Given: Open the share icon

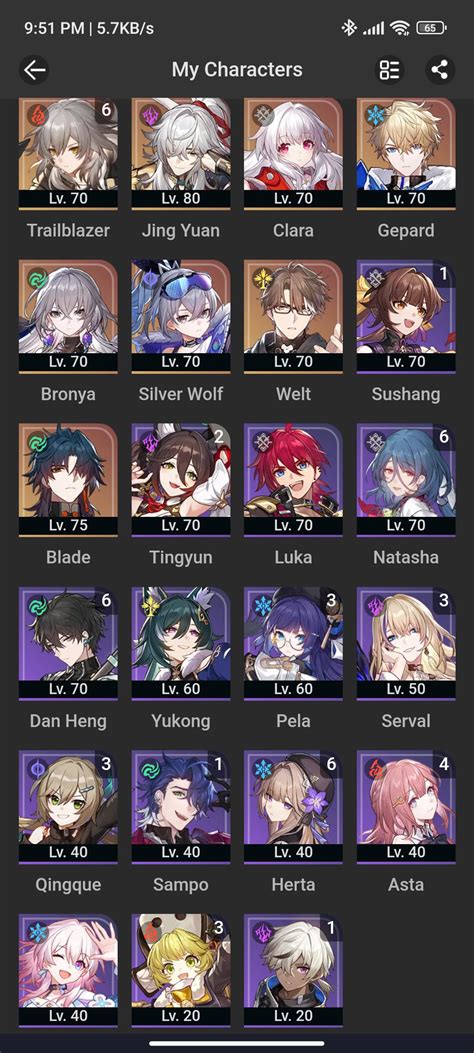Looking at the screenshot, I should coord(440,70).
